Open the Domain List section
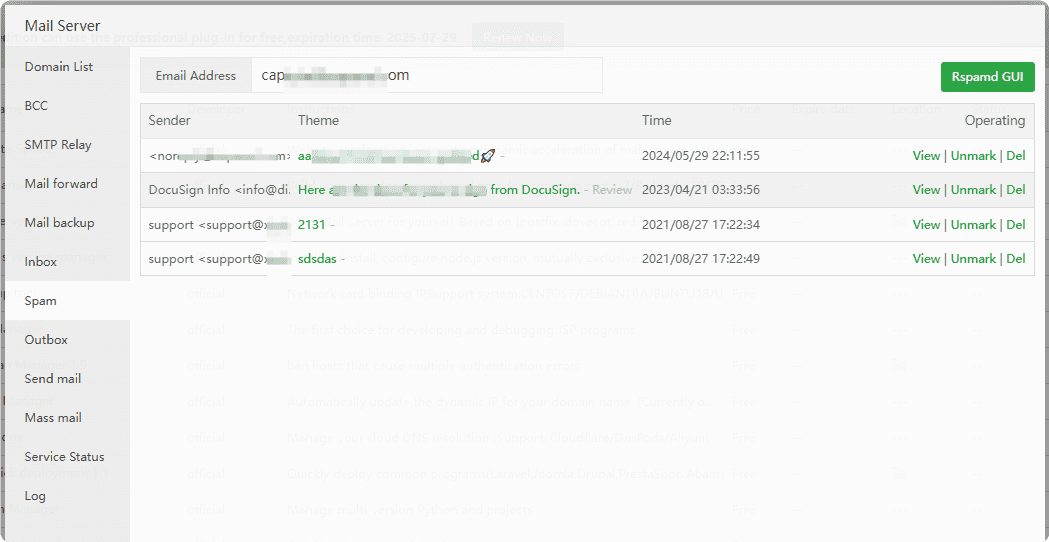This screenshot has height=542, width=1049. (x=59, y=67)
